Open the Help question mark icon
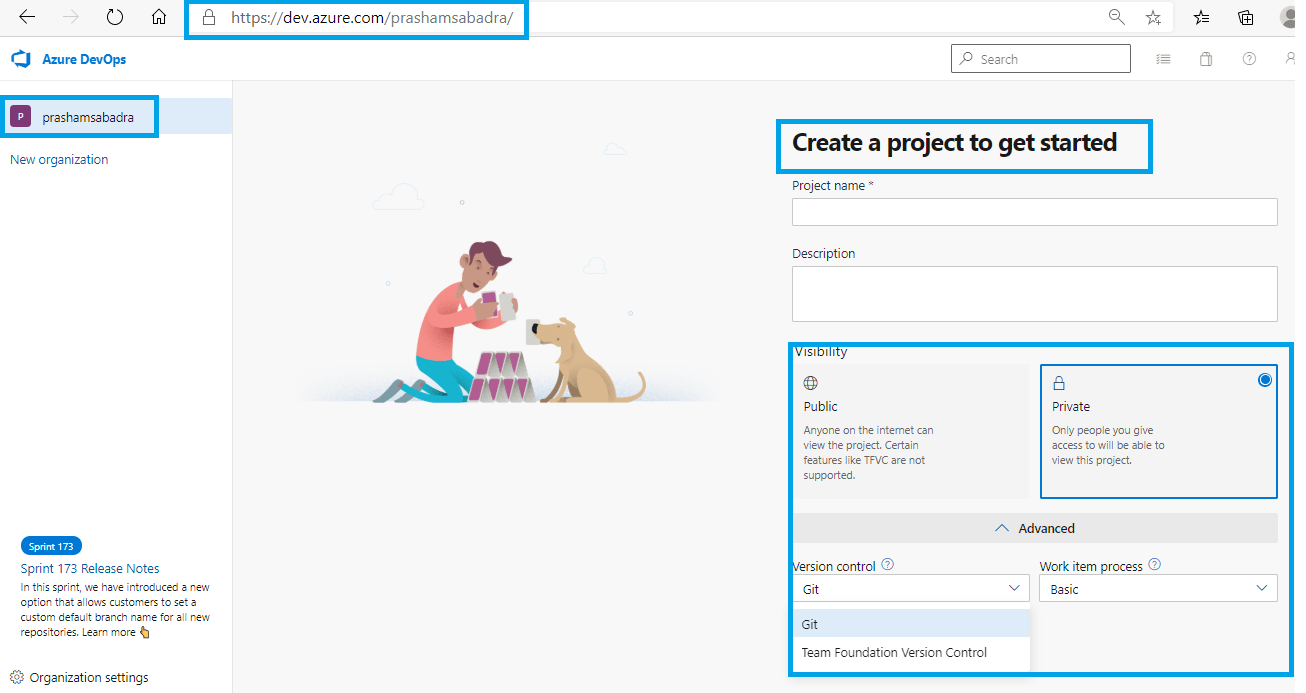The image size is (1306, 693). pyautogui.click(x=1248, y=58)
